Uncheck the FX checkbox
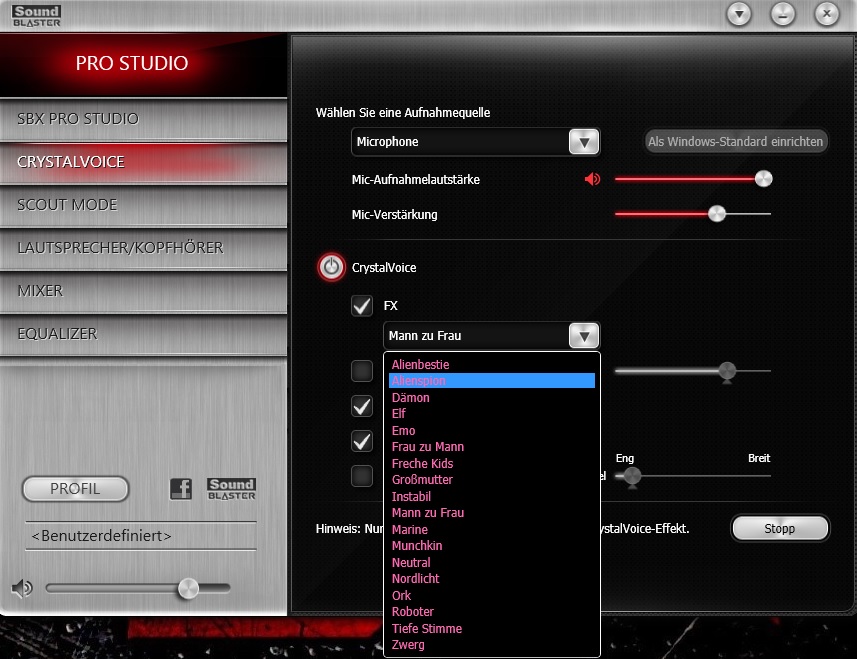Screen dimensions: 857x659 coord(362,305)
